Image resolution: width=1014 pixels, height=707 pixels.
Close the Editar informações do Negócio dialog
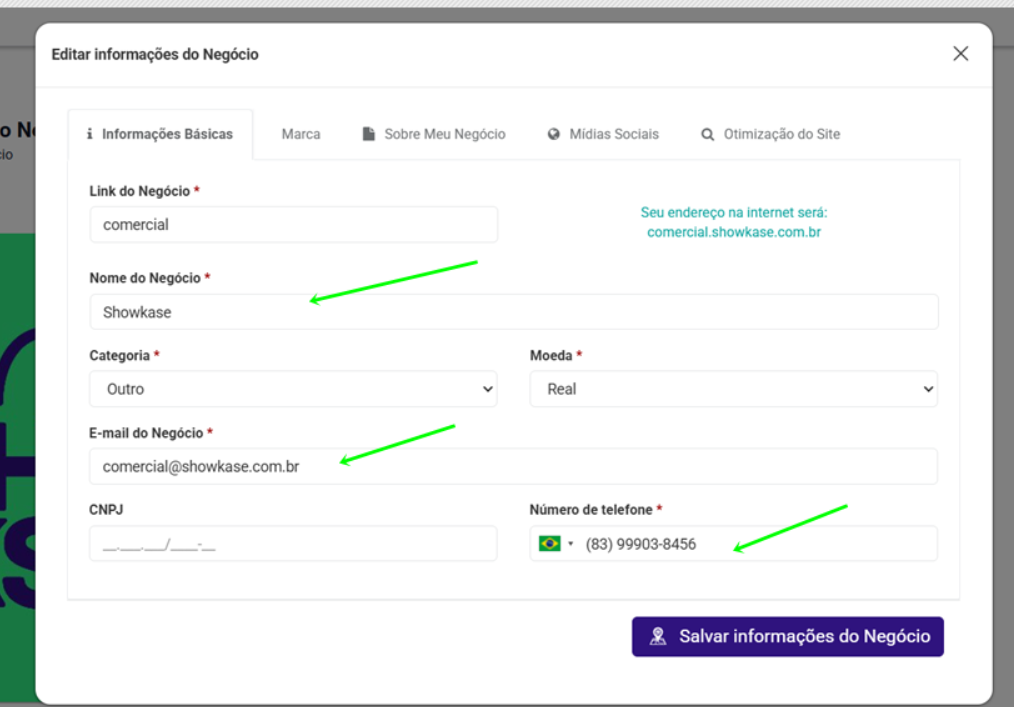[x=960, y=54]
